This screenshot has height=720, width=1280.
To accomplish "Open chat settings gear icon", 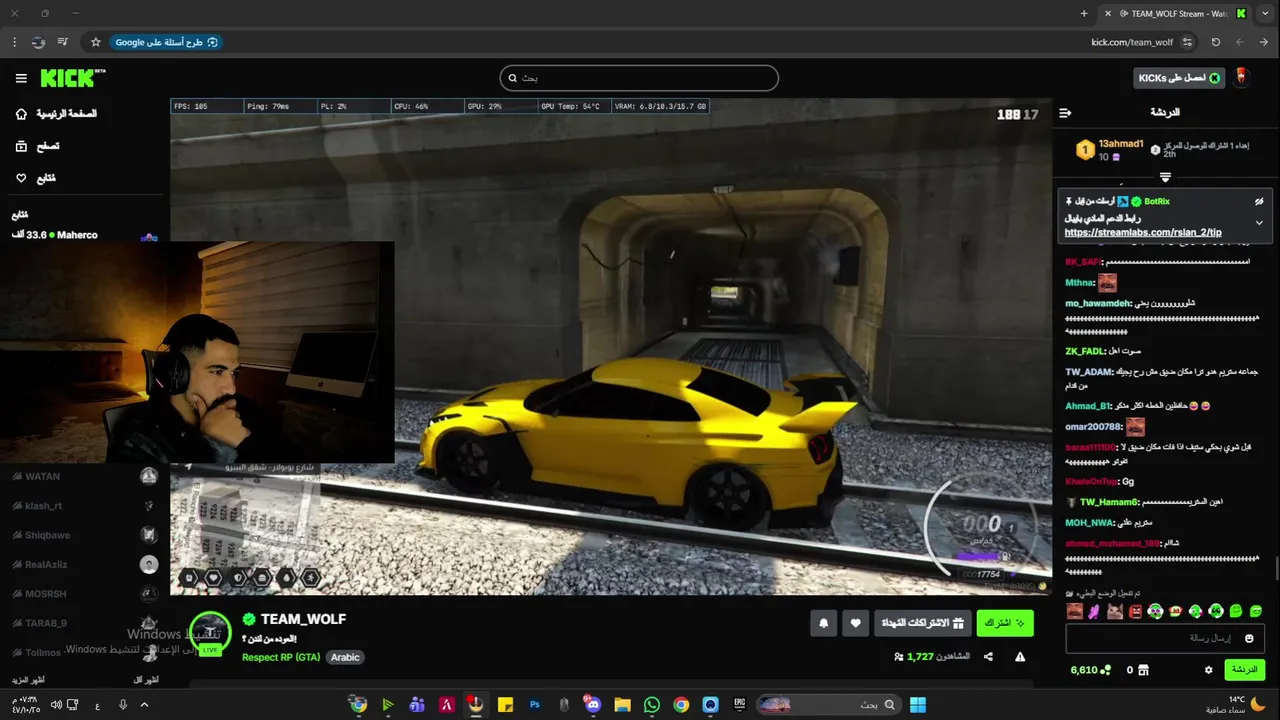I will pos(1209,670).
